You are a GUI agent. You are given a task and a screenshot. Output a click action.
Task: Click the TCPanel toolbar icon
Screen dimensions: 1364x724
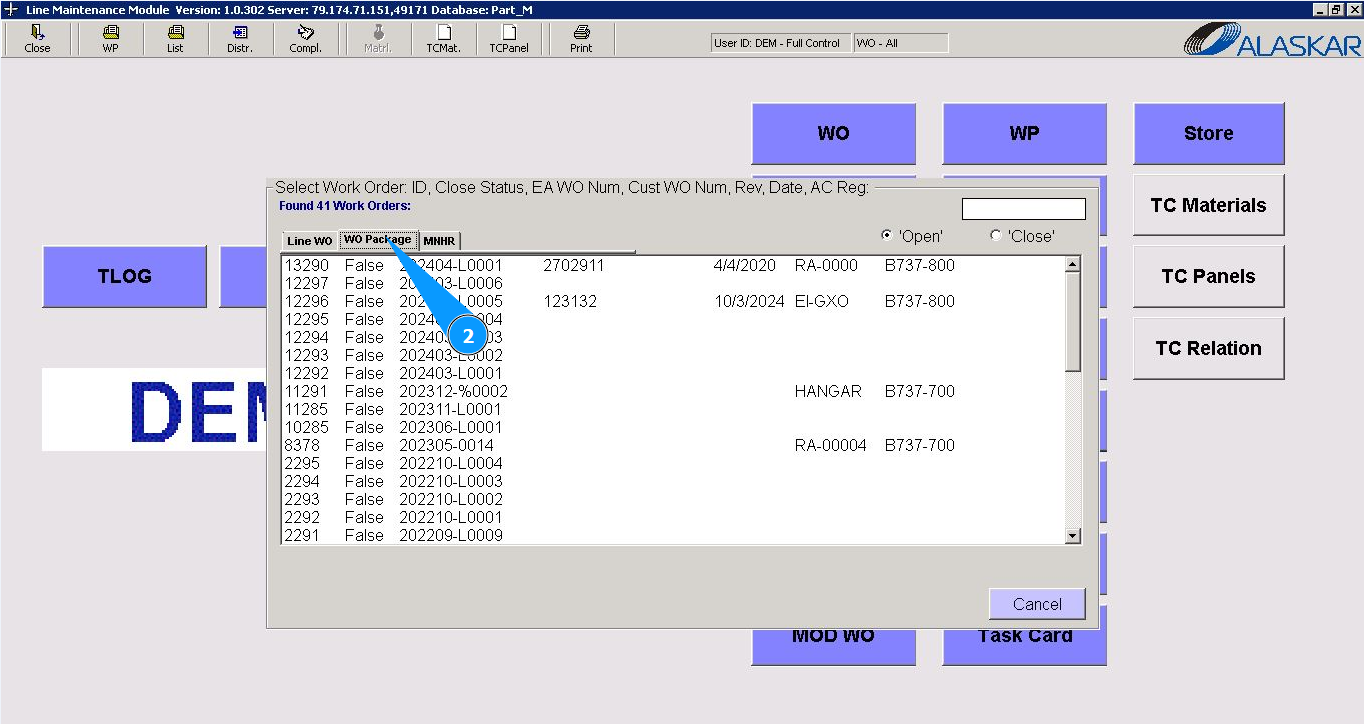[x=508, y=38]
